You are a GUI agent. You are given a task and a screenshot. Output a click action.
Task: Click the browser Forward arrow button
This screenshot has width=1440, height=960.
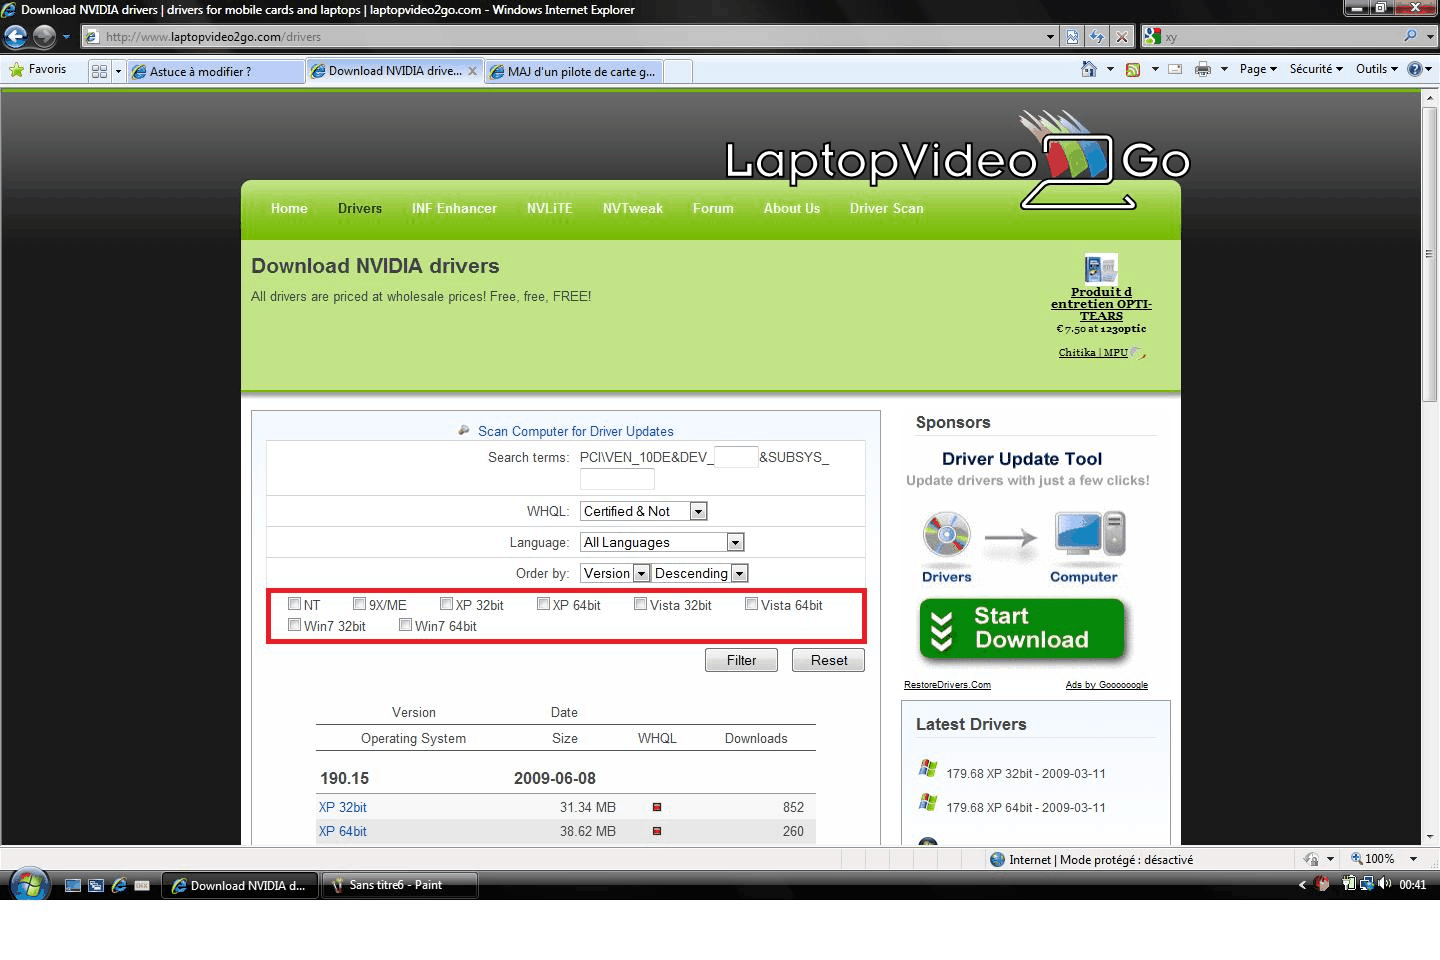[44, 37]
